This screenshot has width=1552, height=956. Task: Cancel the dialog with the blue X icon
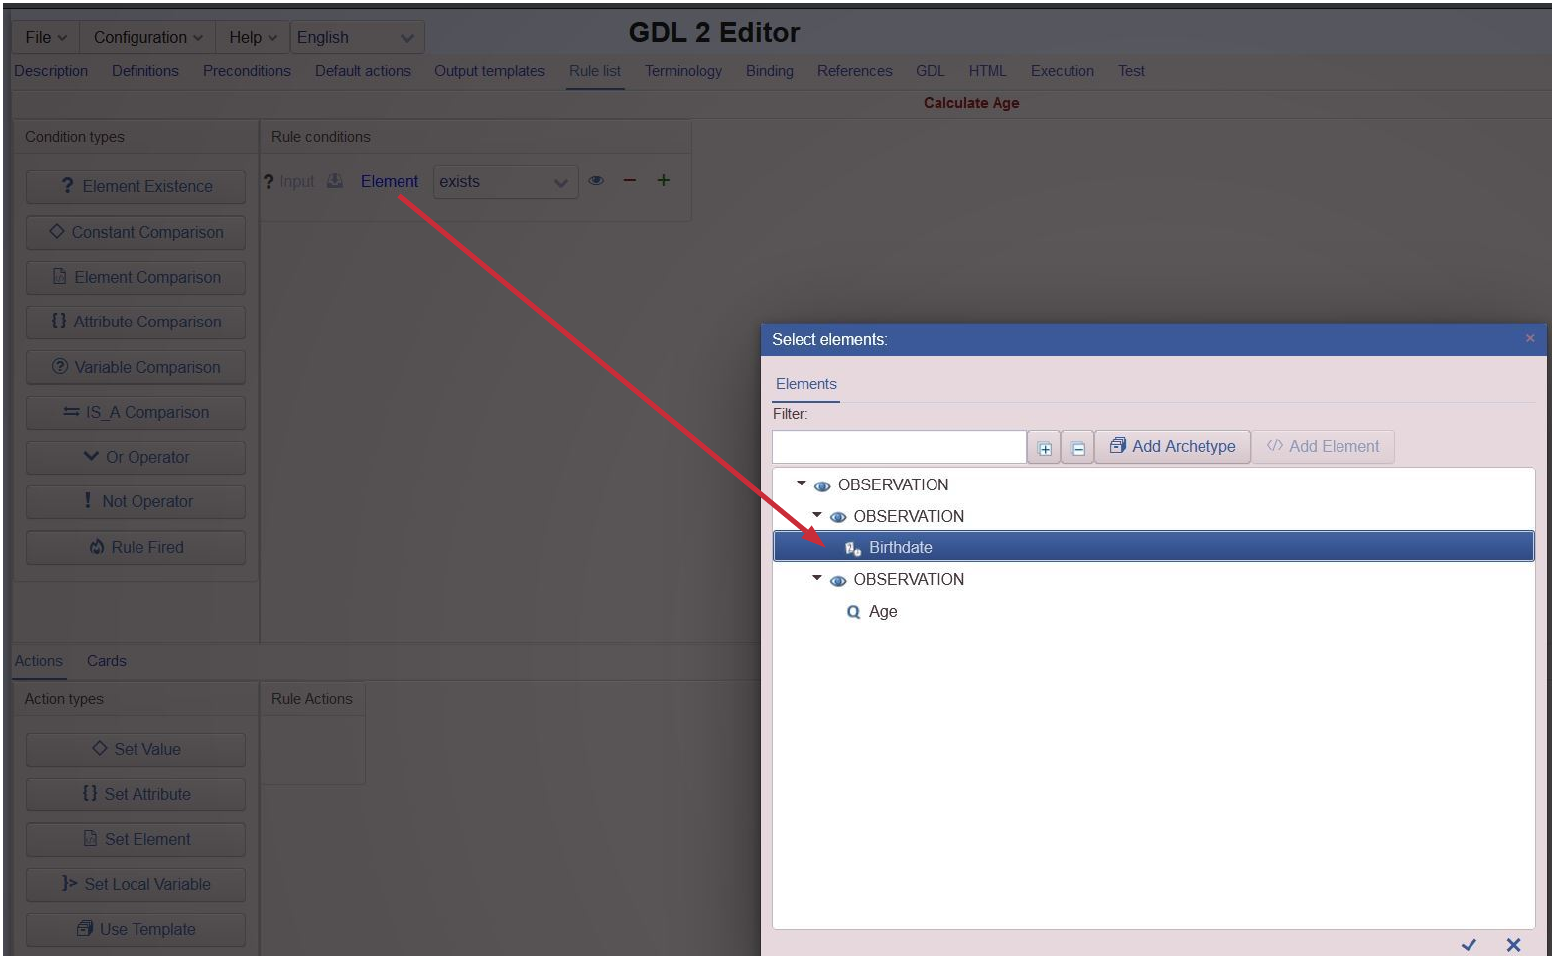[x=1513, y=945]
